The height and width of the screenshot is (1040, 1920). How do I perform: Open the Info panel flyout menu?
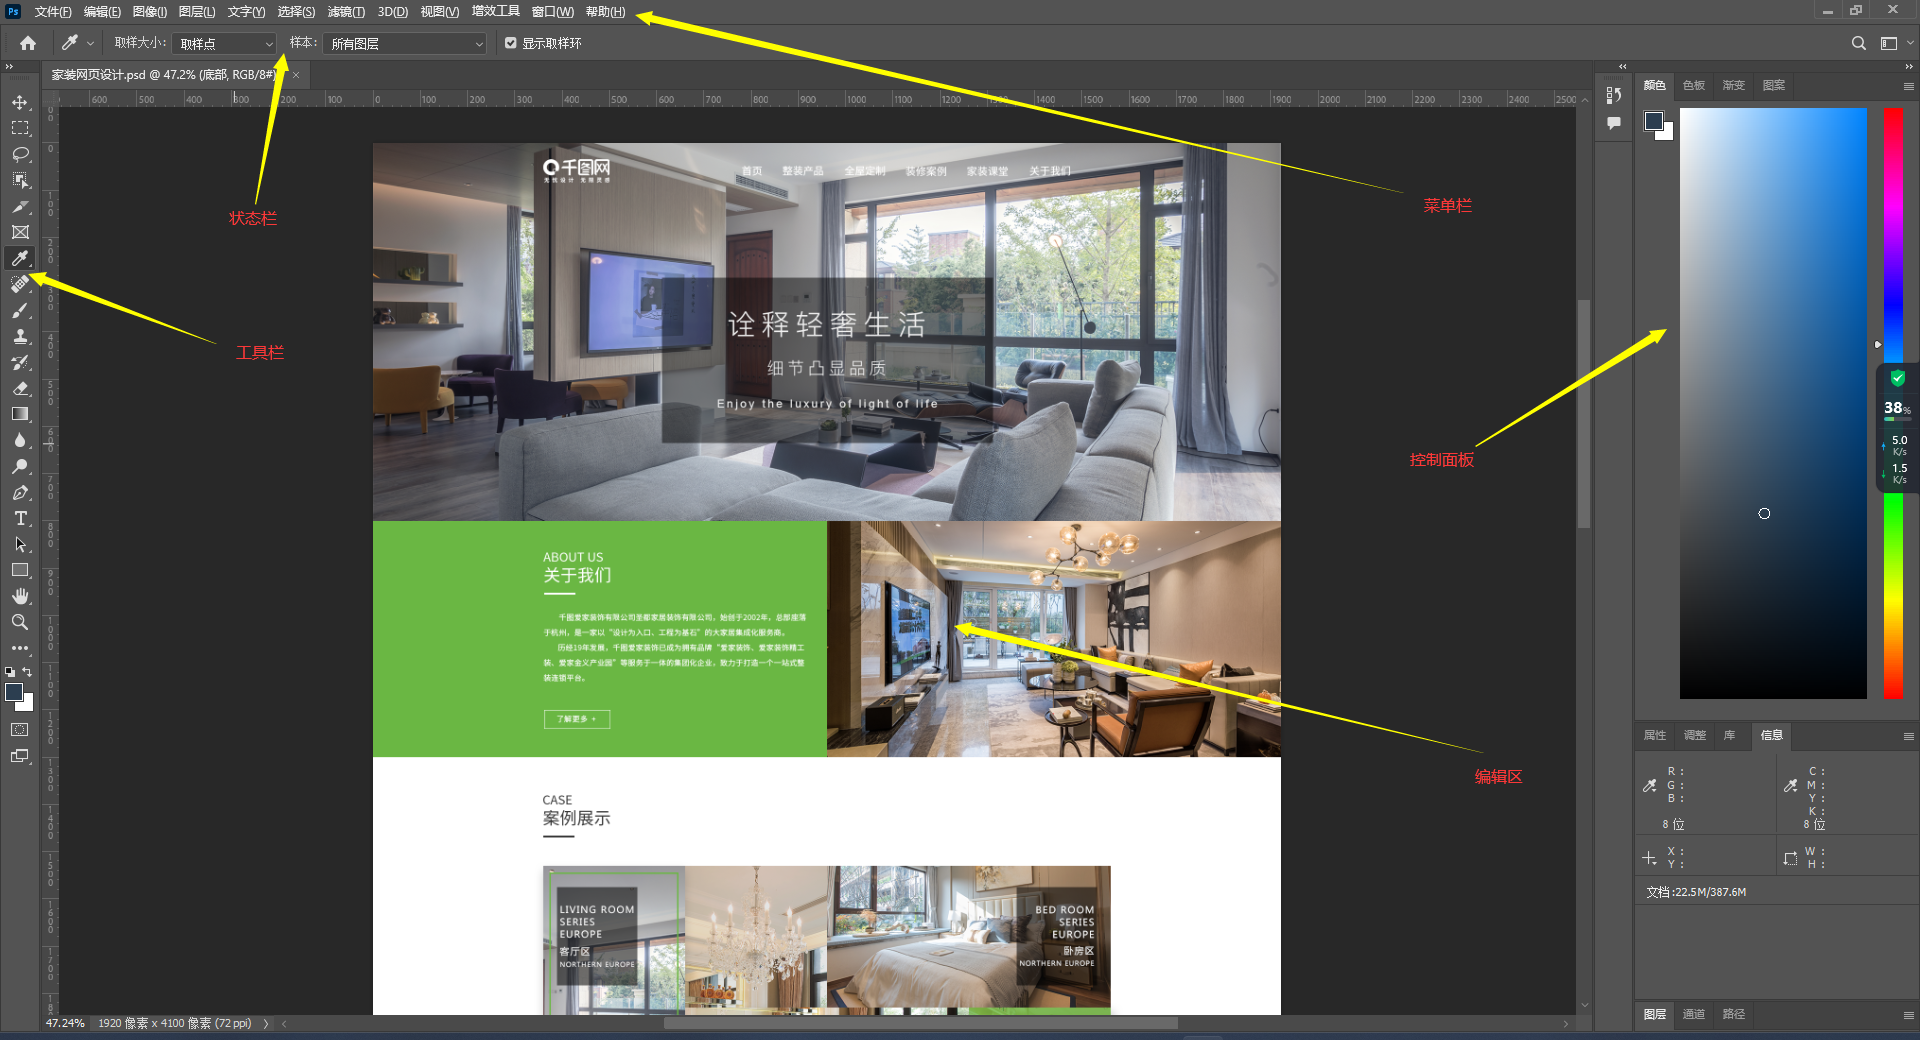pos(1908,736)
